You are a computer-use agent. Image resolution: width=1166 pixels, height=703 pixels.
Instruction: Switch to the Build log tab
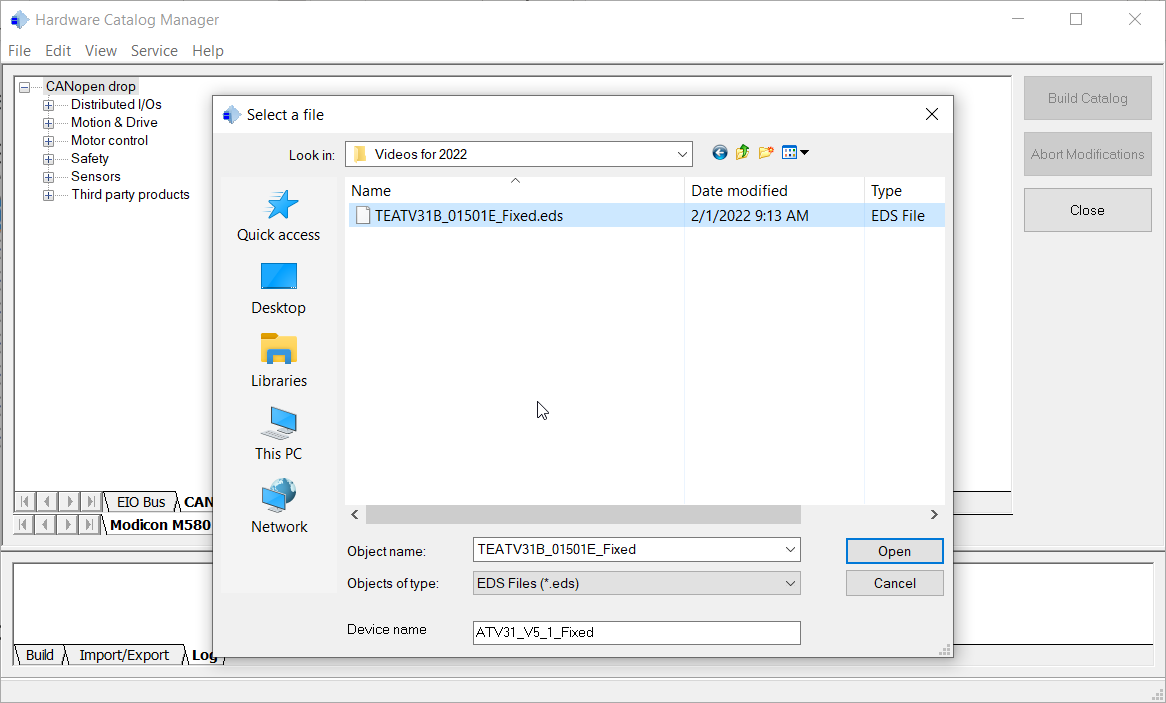(39, 655)
